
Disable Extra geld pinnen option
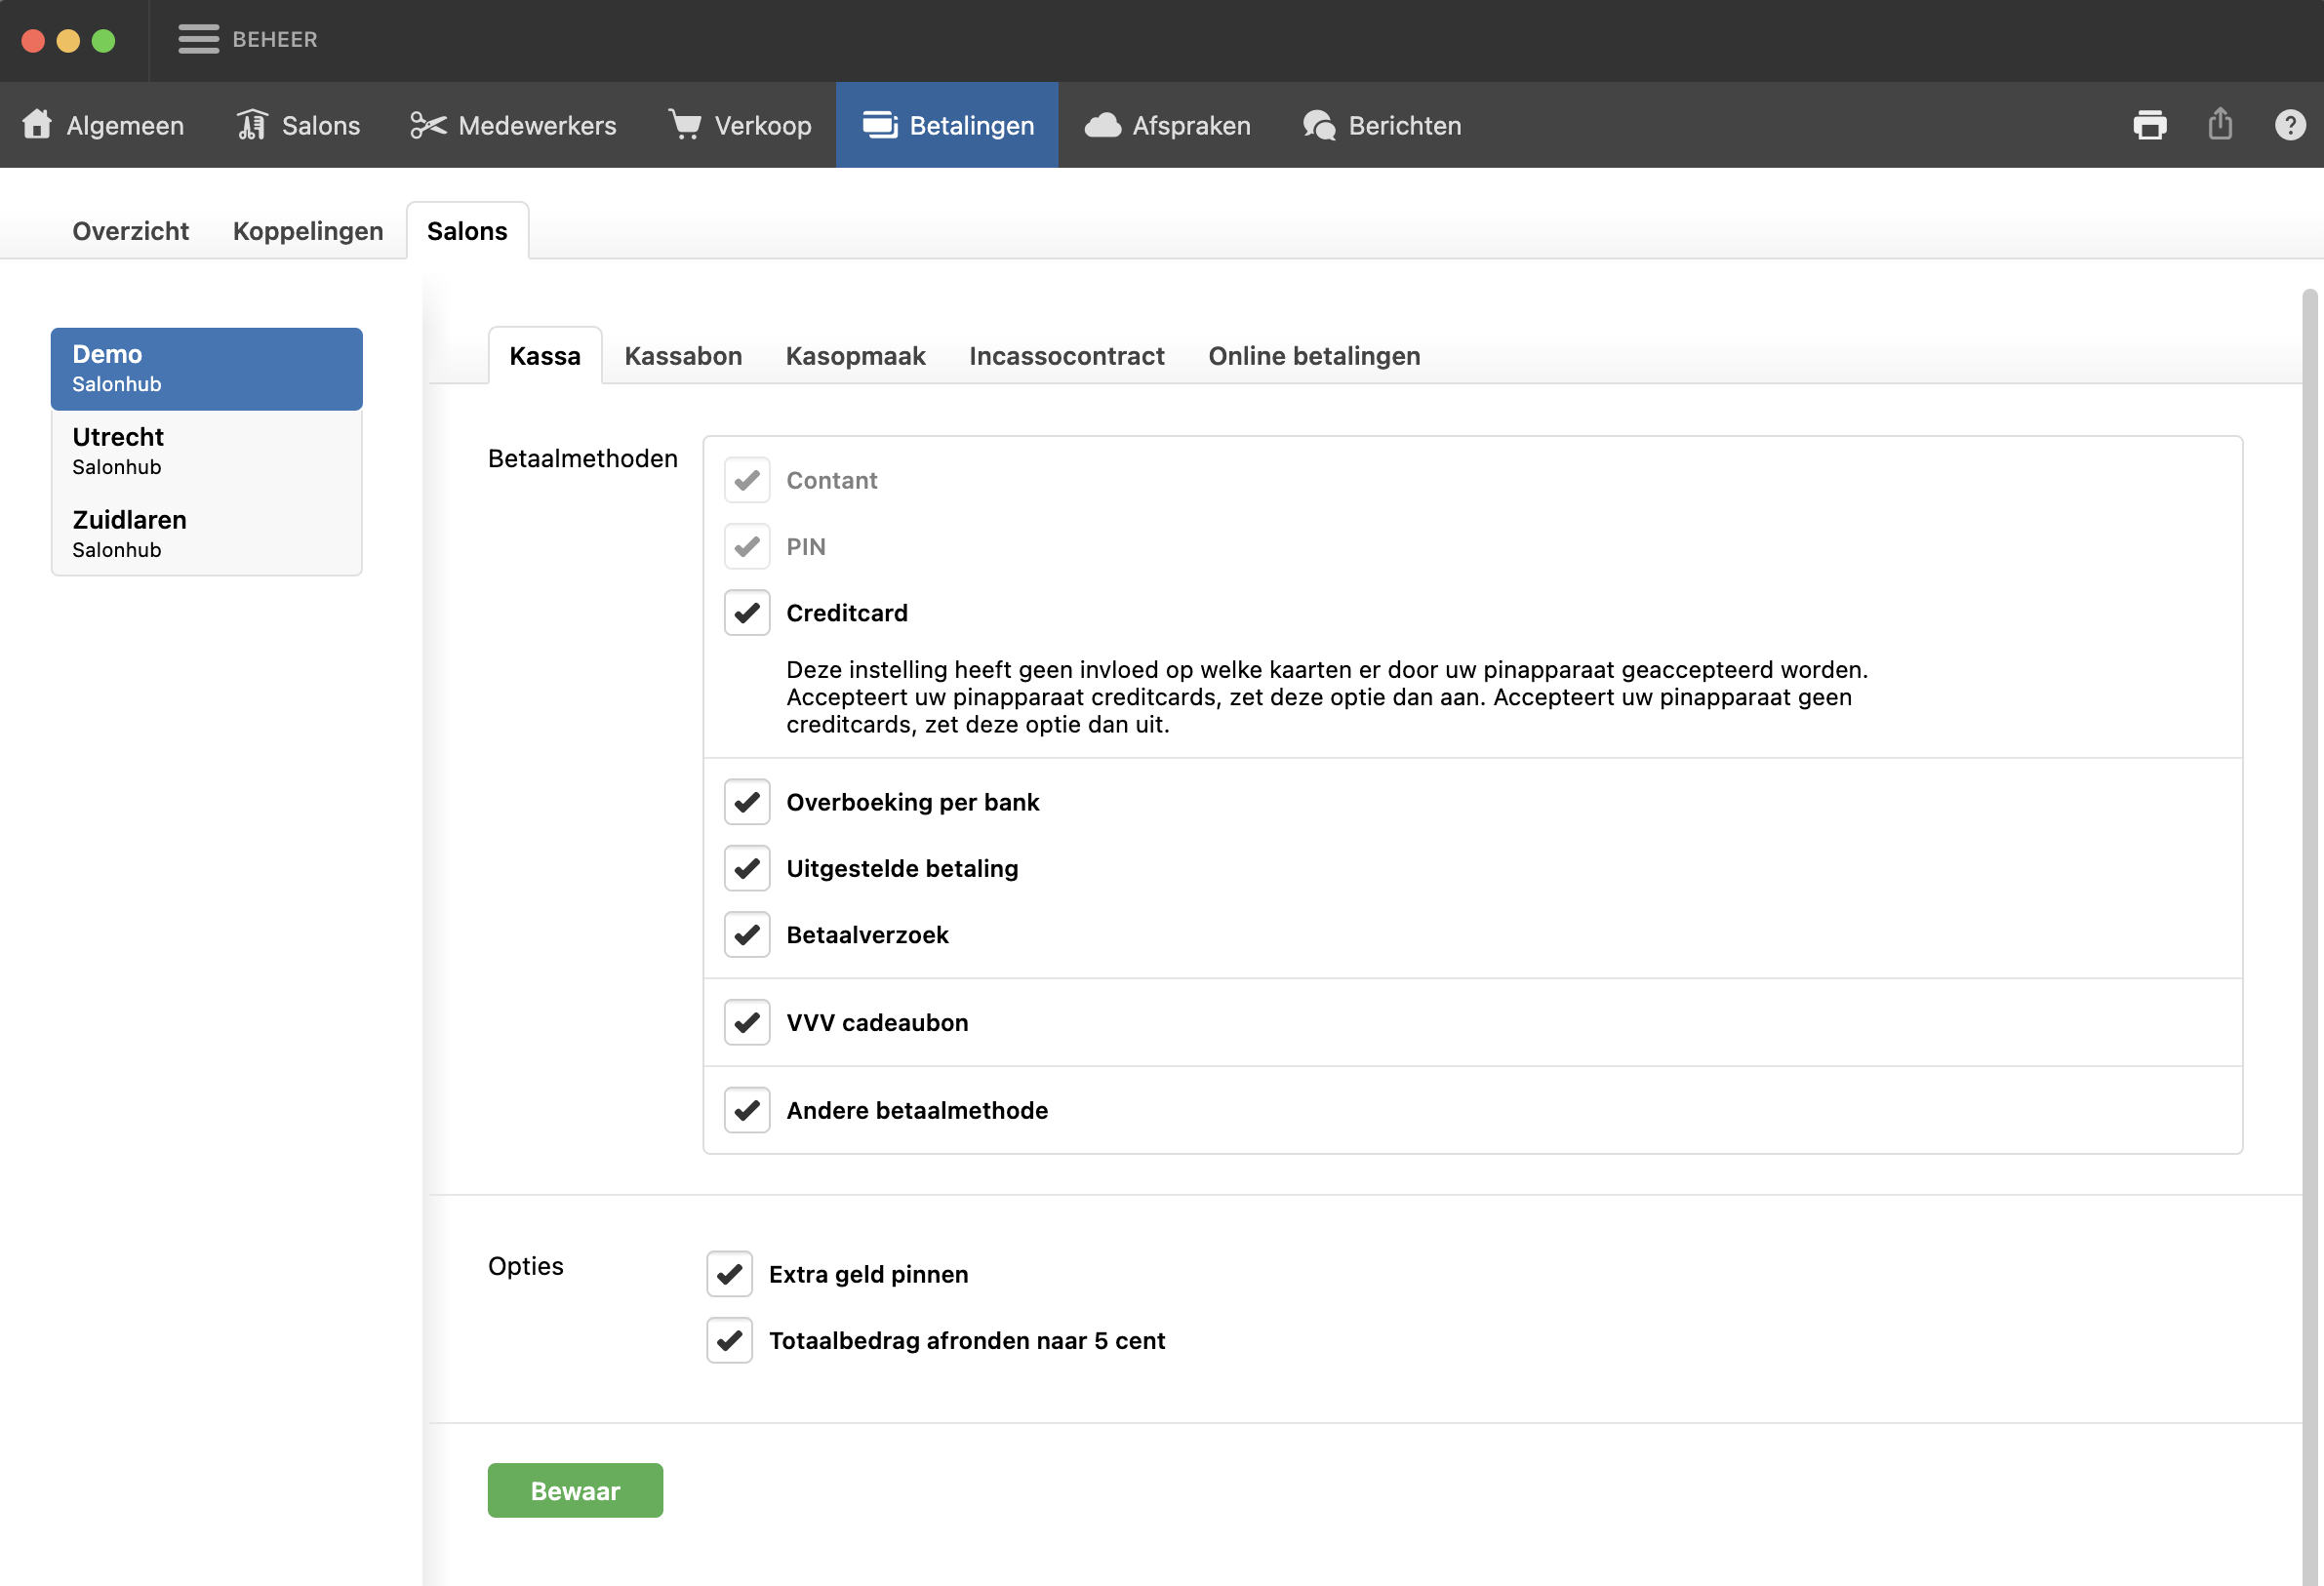click(730, 1274)
